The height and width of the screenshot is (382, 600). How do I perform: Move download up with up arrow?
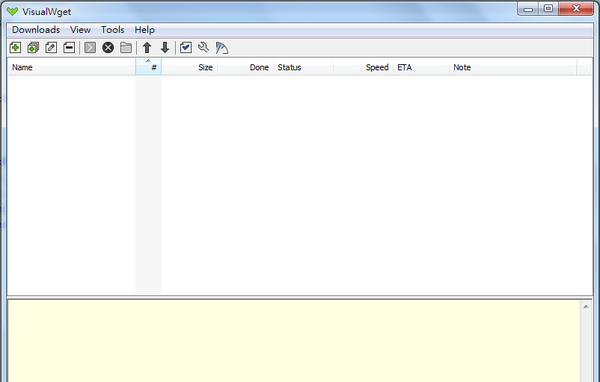(147, 48)
